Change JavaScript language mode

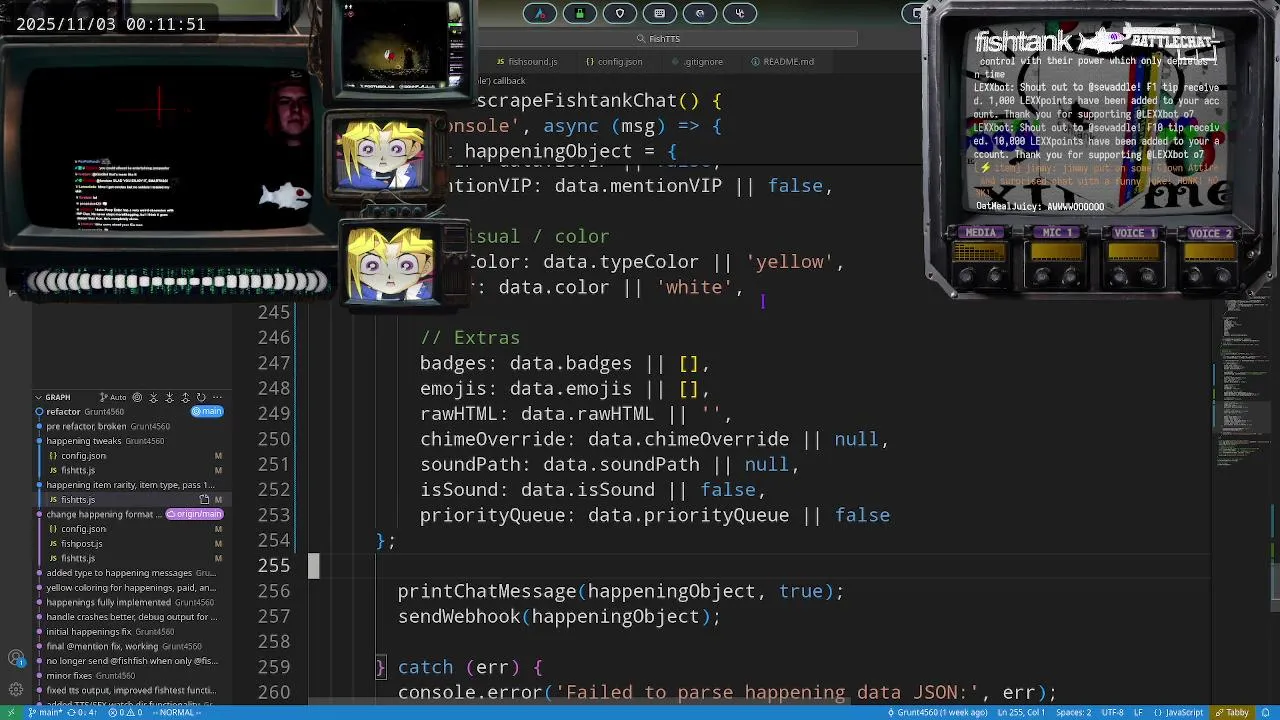(1179, 713)
